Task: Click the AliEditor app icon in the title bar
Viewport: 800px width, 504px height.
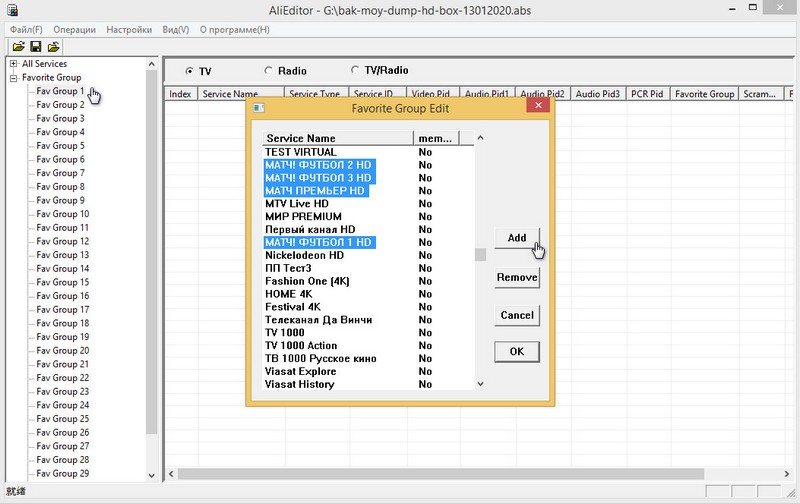Action: (x=12, y=10)
